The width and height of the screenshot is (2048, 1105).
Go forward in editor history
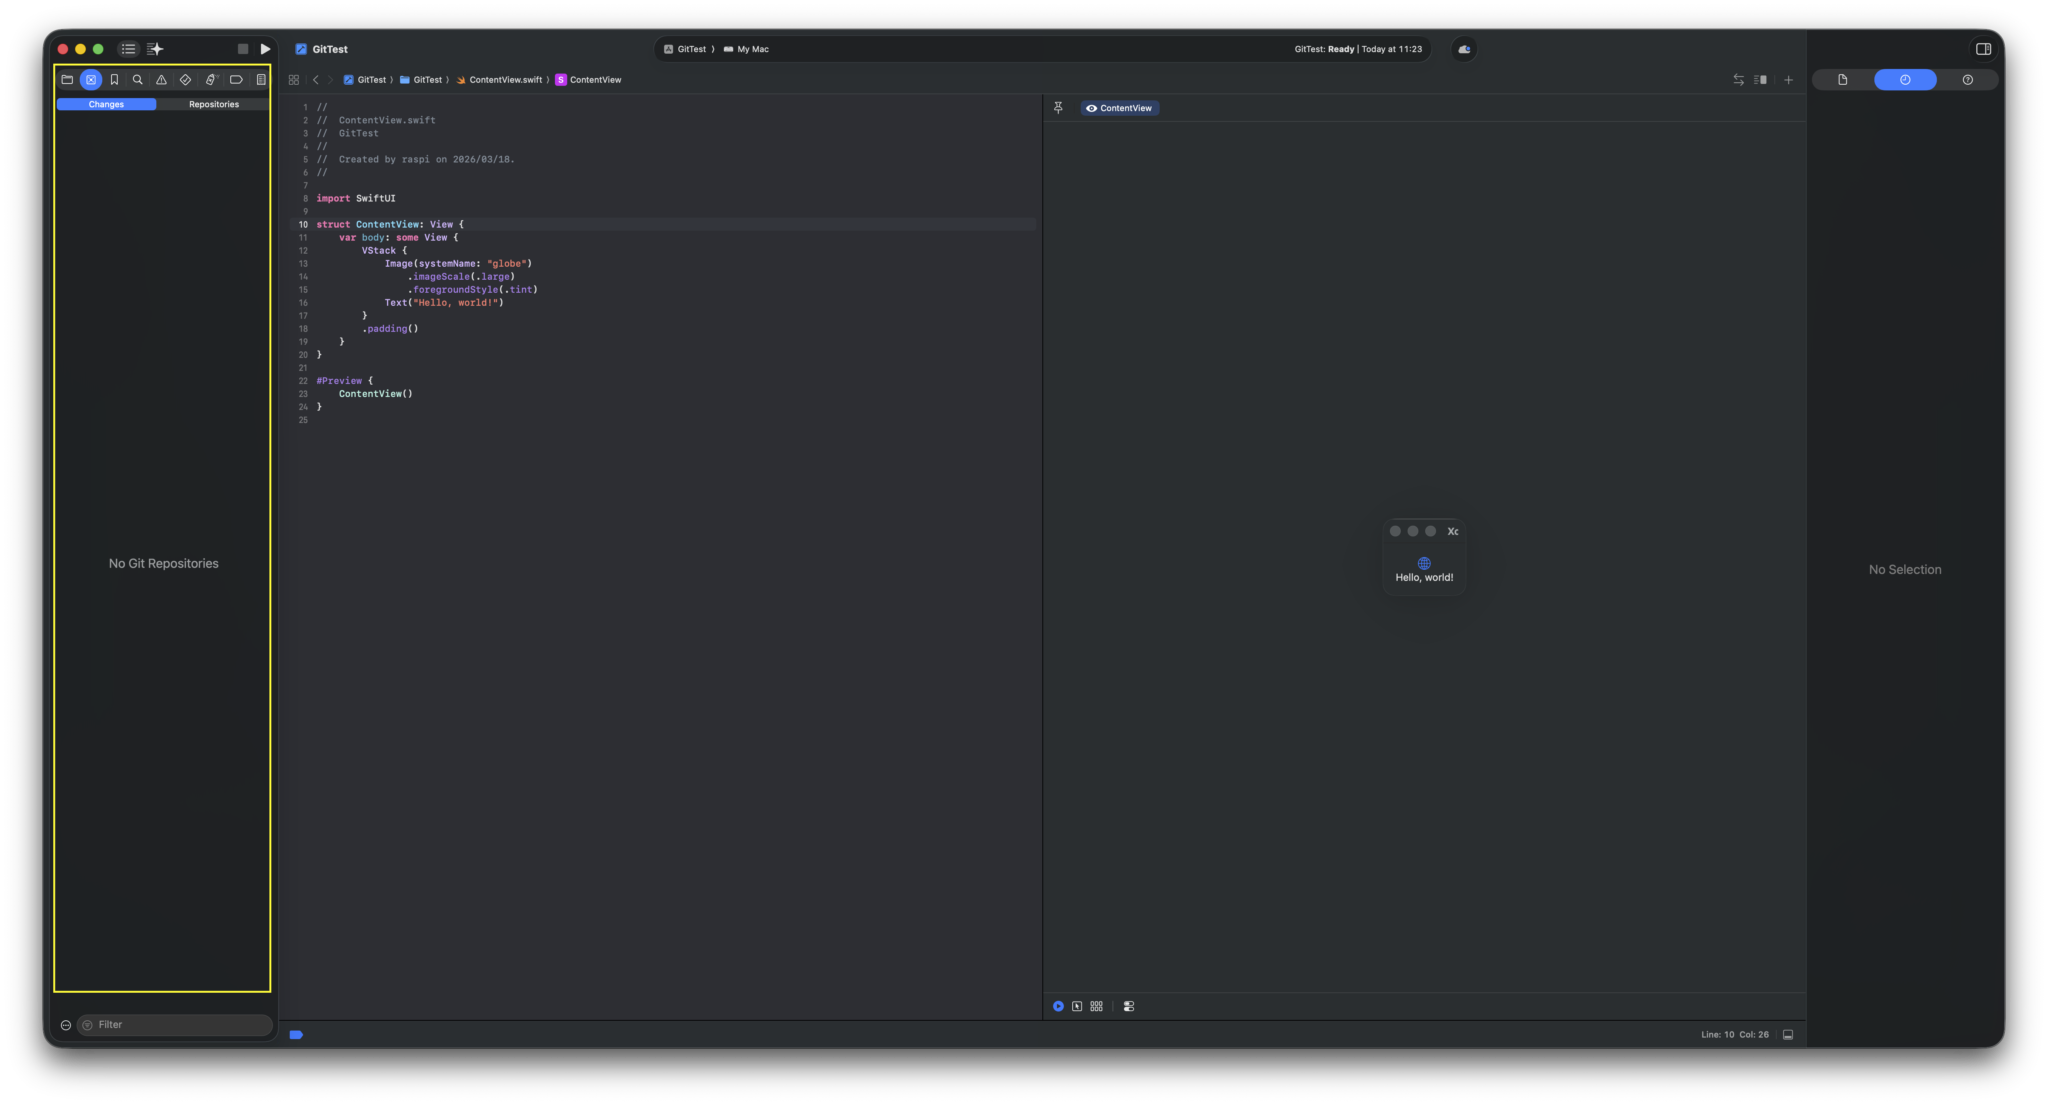[330, 80]
